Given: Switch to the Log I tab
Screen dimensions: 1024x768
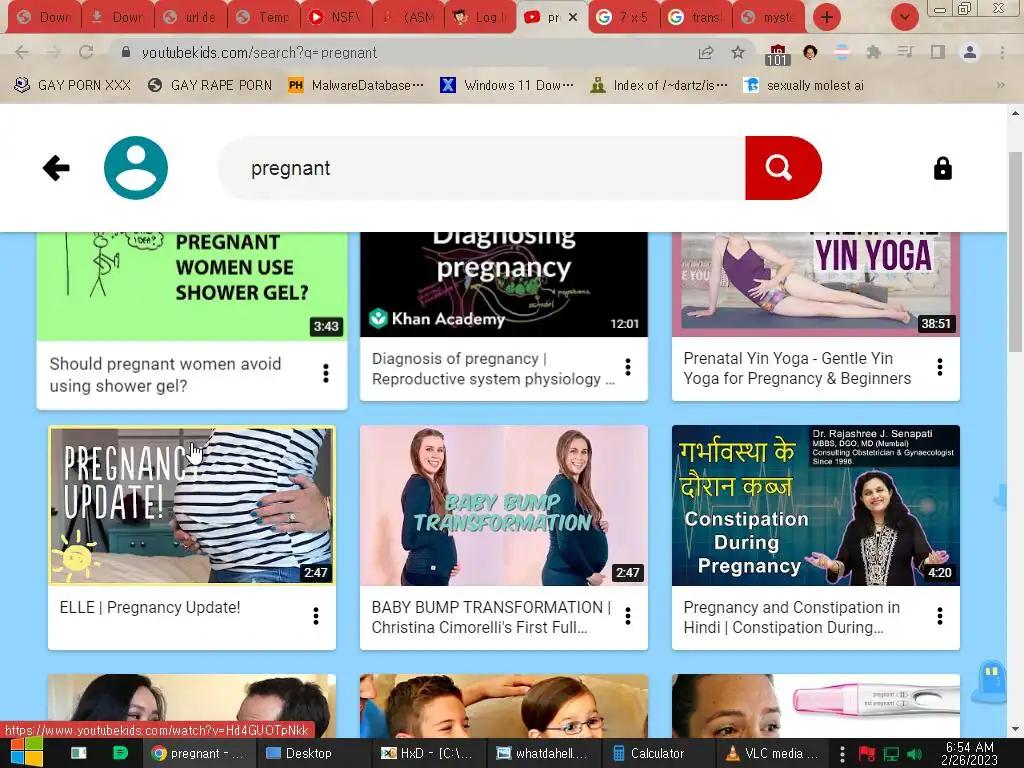Looking at the screenshot, I should click(479, 18).
